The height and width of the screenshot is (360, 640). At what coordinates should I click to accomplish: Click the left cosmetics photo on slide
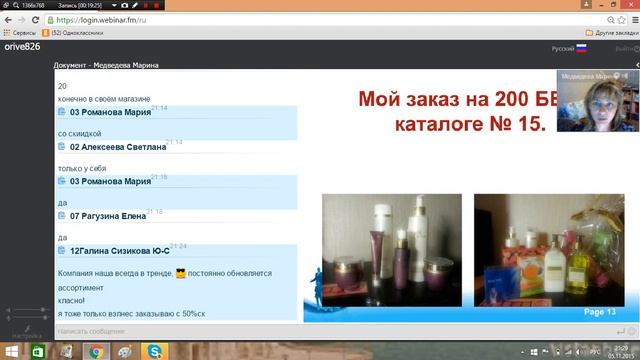coord(392,250)
